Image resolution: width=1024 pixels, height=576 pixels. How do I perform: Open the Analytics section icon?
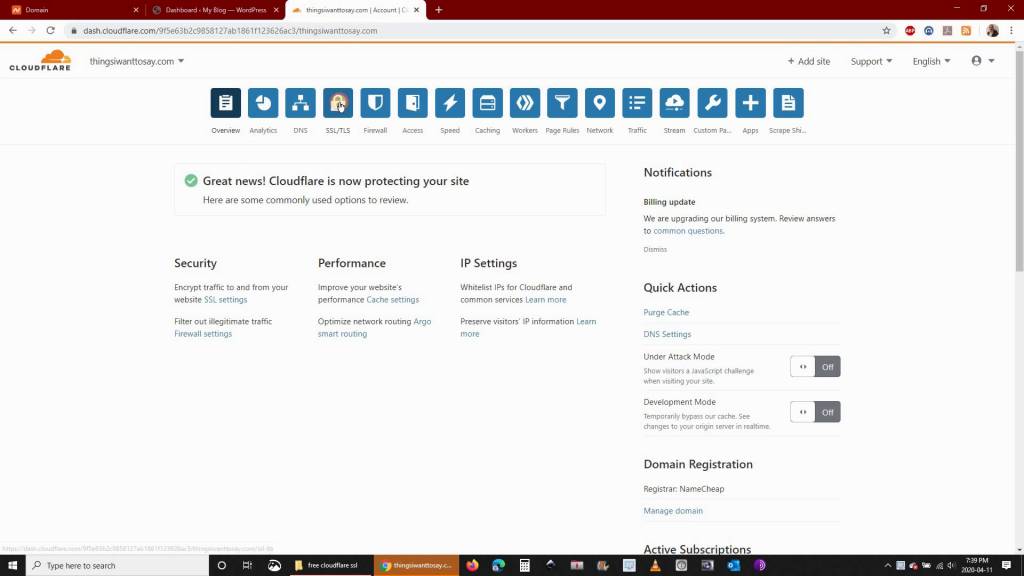(263, 103)
